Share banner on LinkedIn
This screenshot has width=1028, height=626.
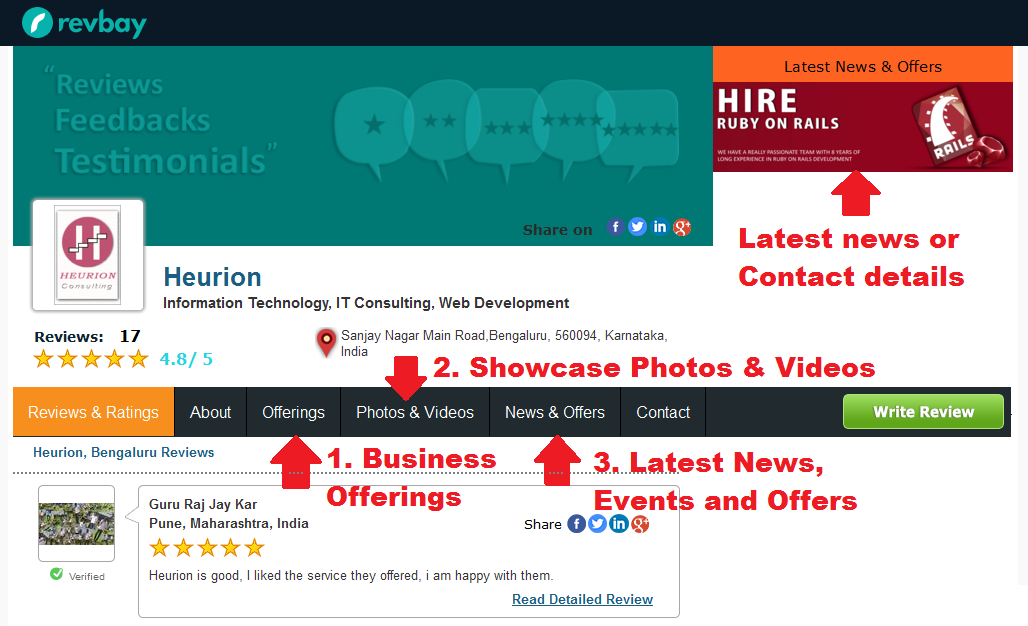[660, 227]
